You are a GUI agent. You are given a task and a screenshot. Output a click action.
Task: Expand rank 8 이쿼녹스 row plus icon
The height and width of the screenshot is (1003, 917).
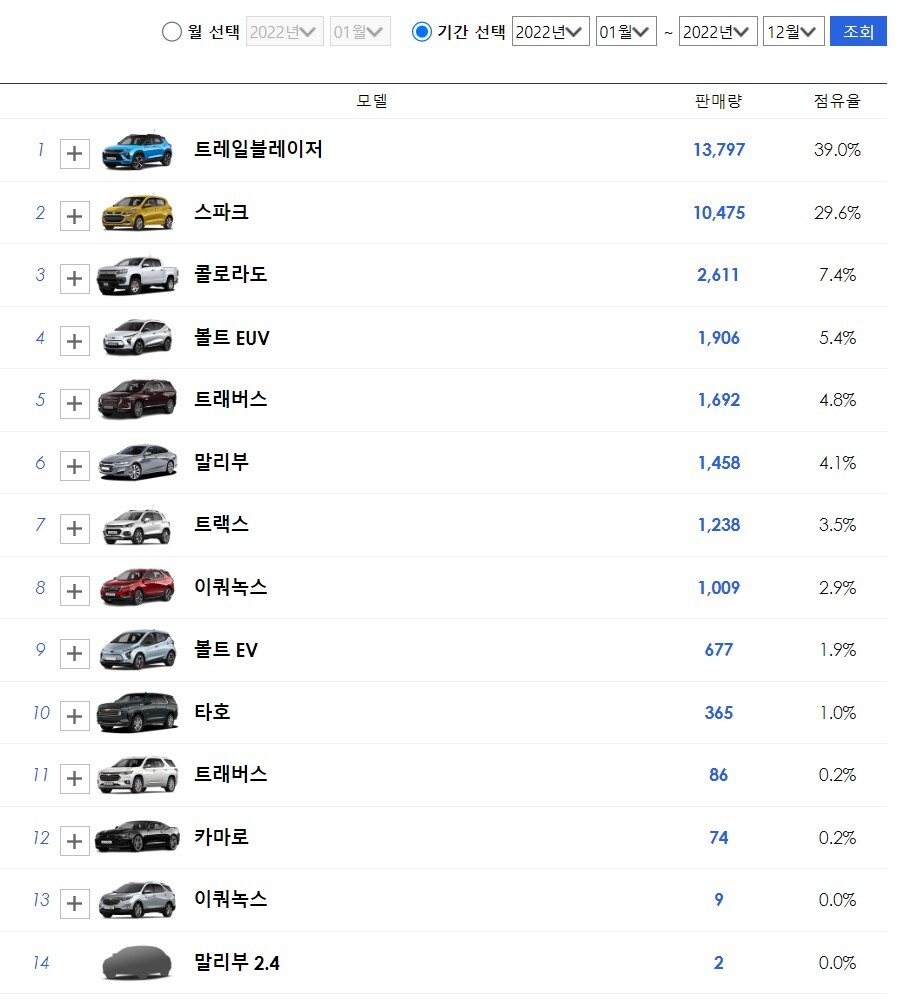[74, 591]
